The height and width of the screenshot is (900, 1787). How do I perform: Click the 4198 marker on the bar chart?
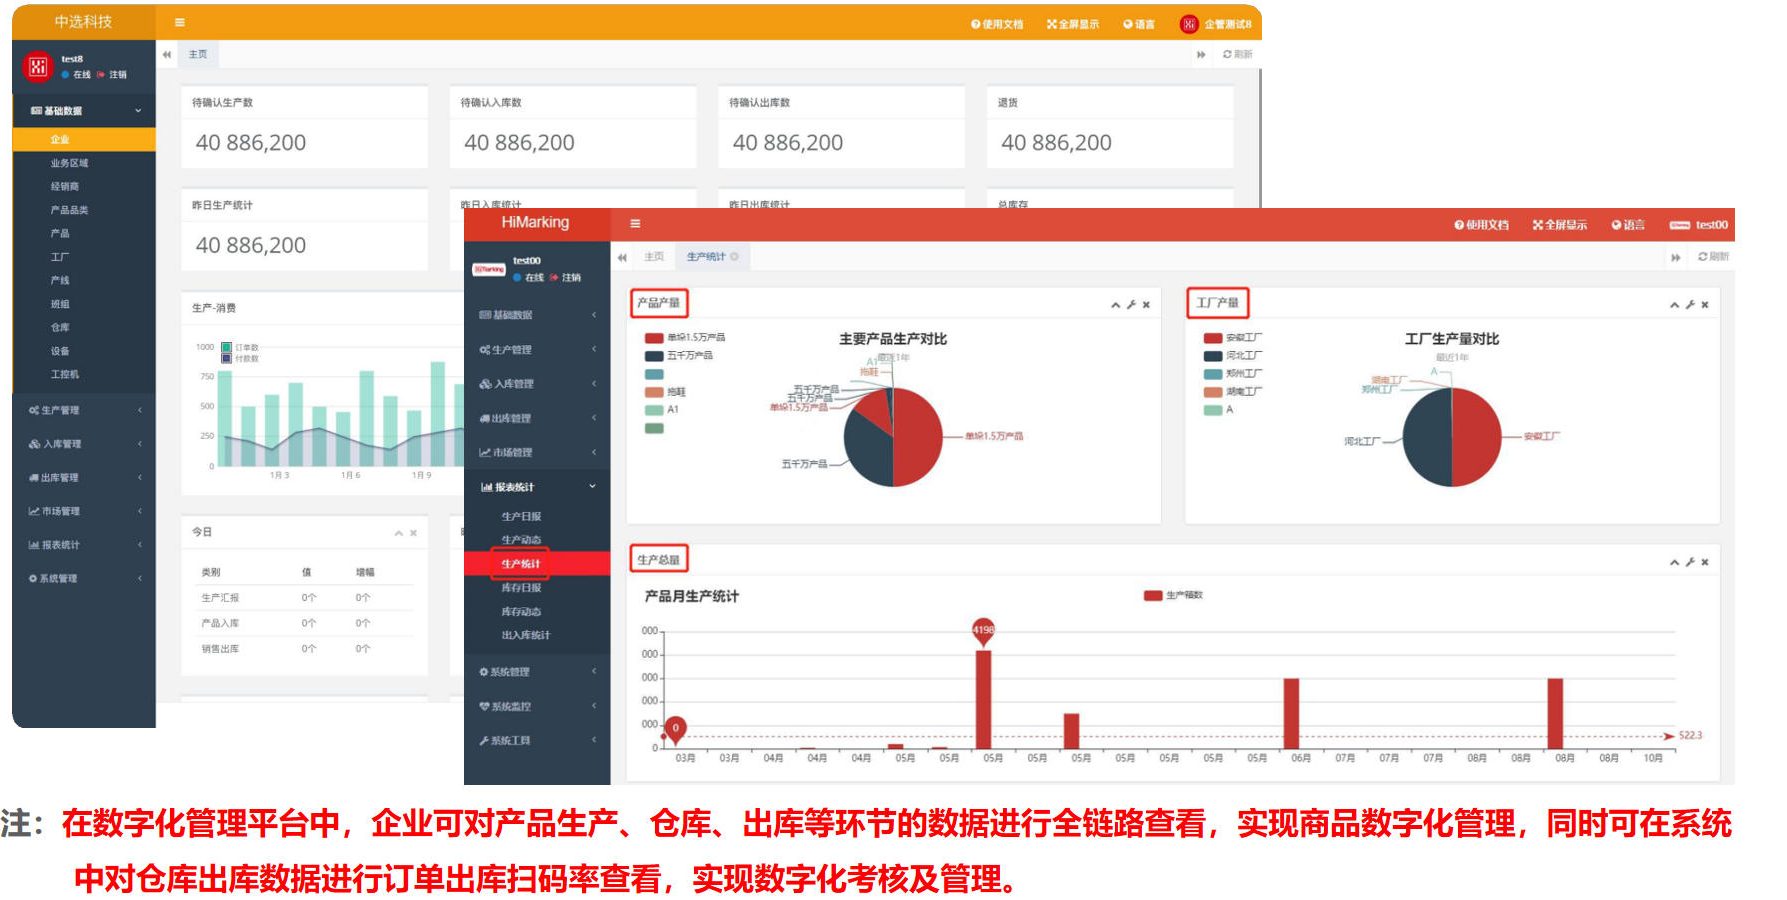tap(983, 630)
